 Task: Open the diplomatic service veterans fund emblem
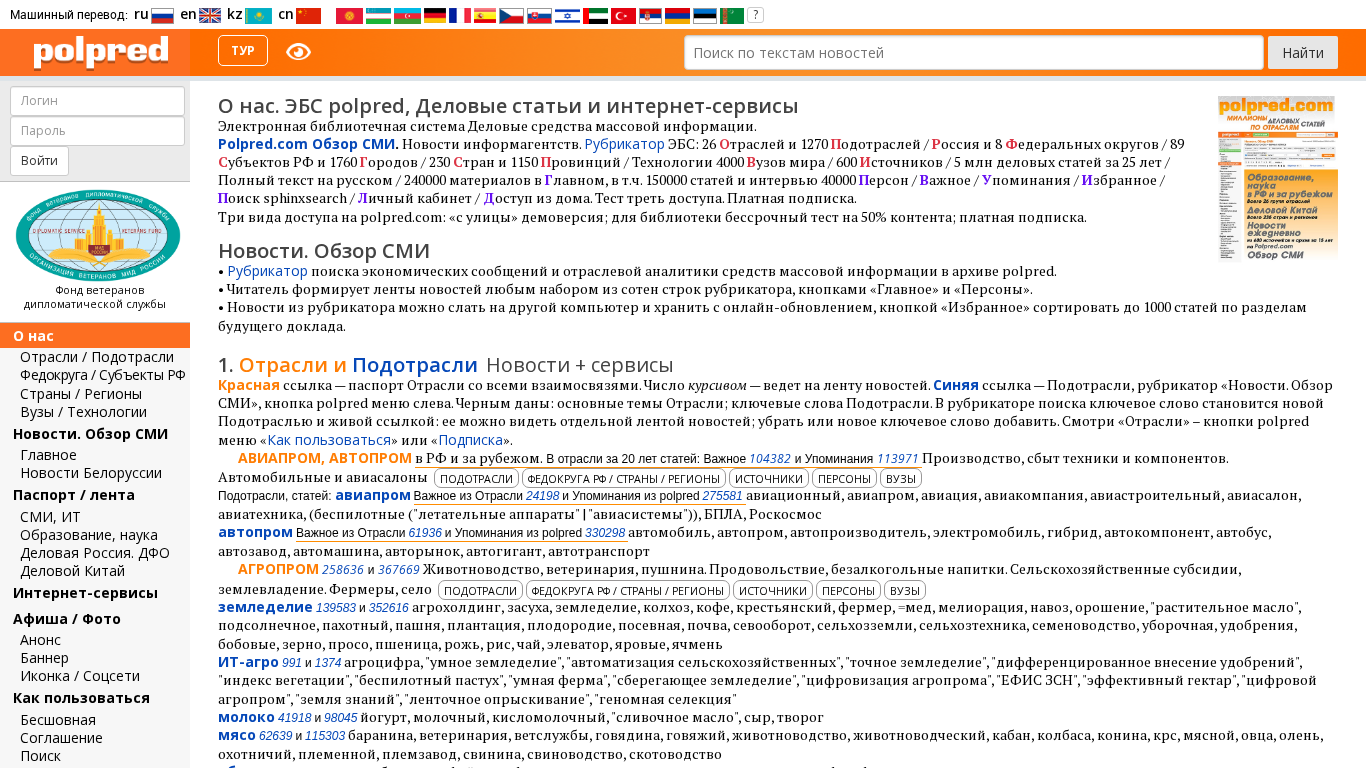click(97, 235)
